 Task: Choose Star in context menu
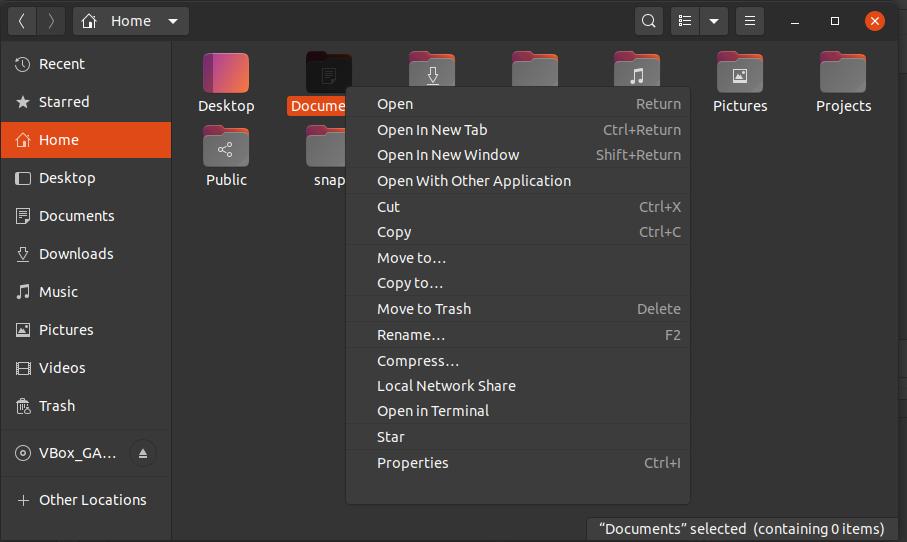[518, 437]
